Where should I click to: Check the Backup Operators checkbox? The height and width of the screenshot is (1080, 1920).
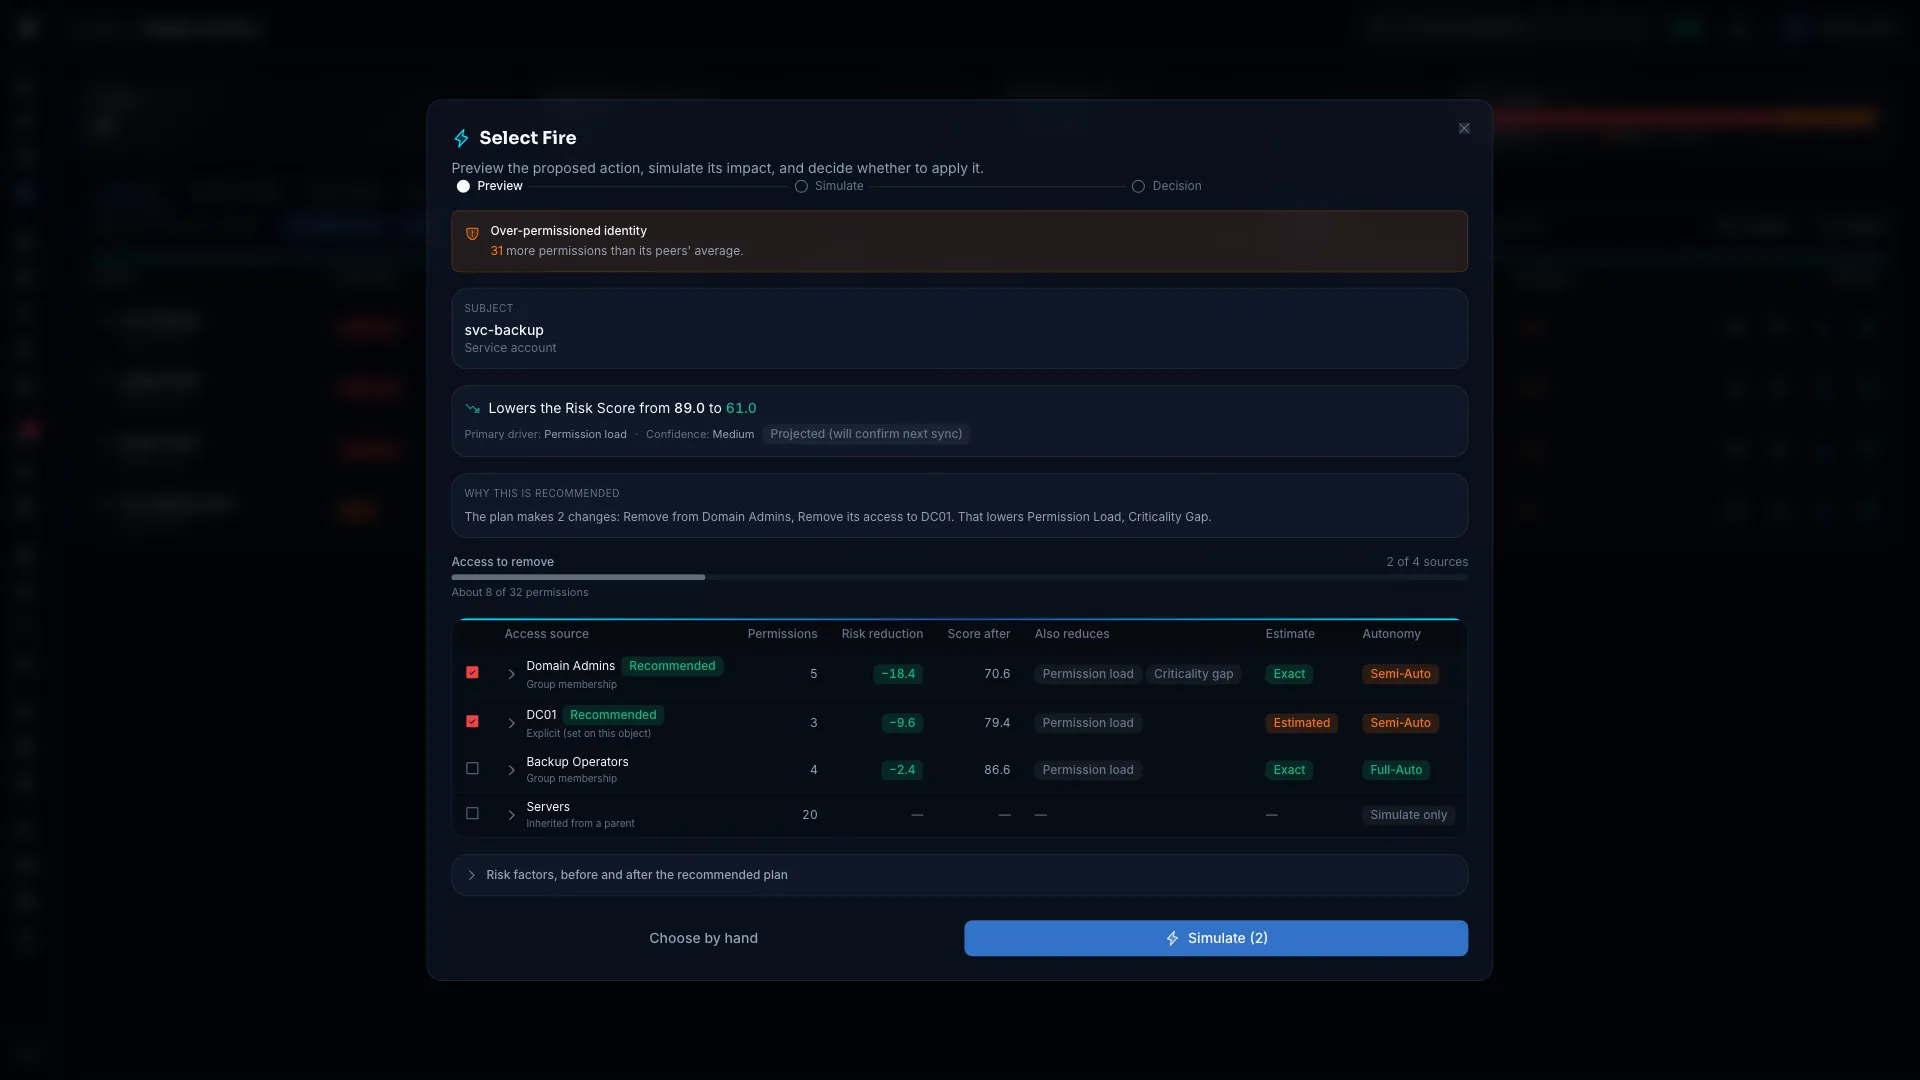(x=472, y=768)
